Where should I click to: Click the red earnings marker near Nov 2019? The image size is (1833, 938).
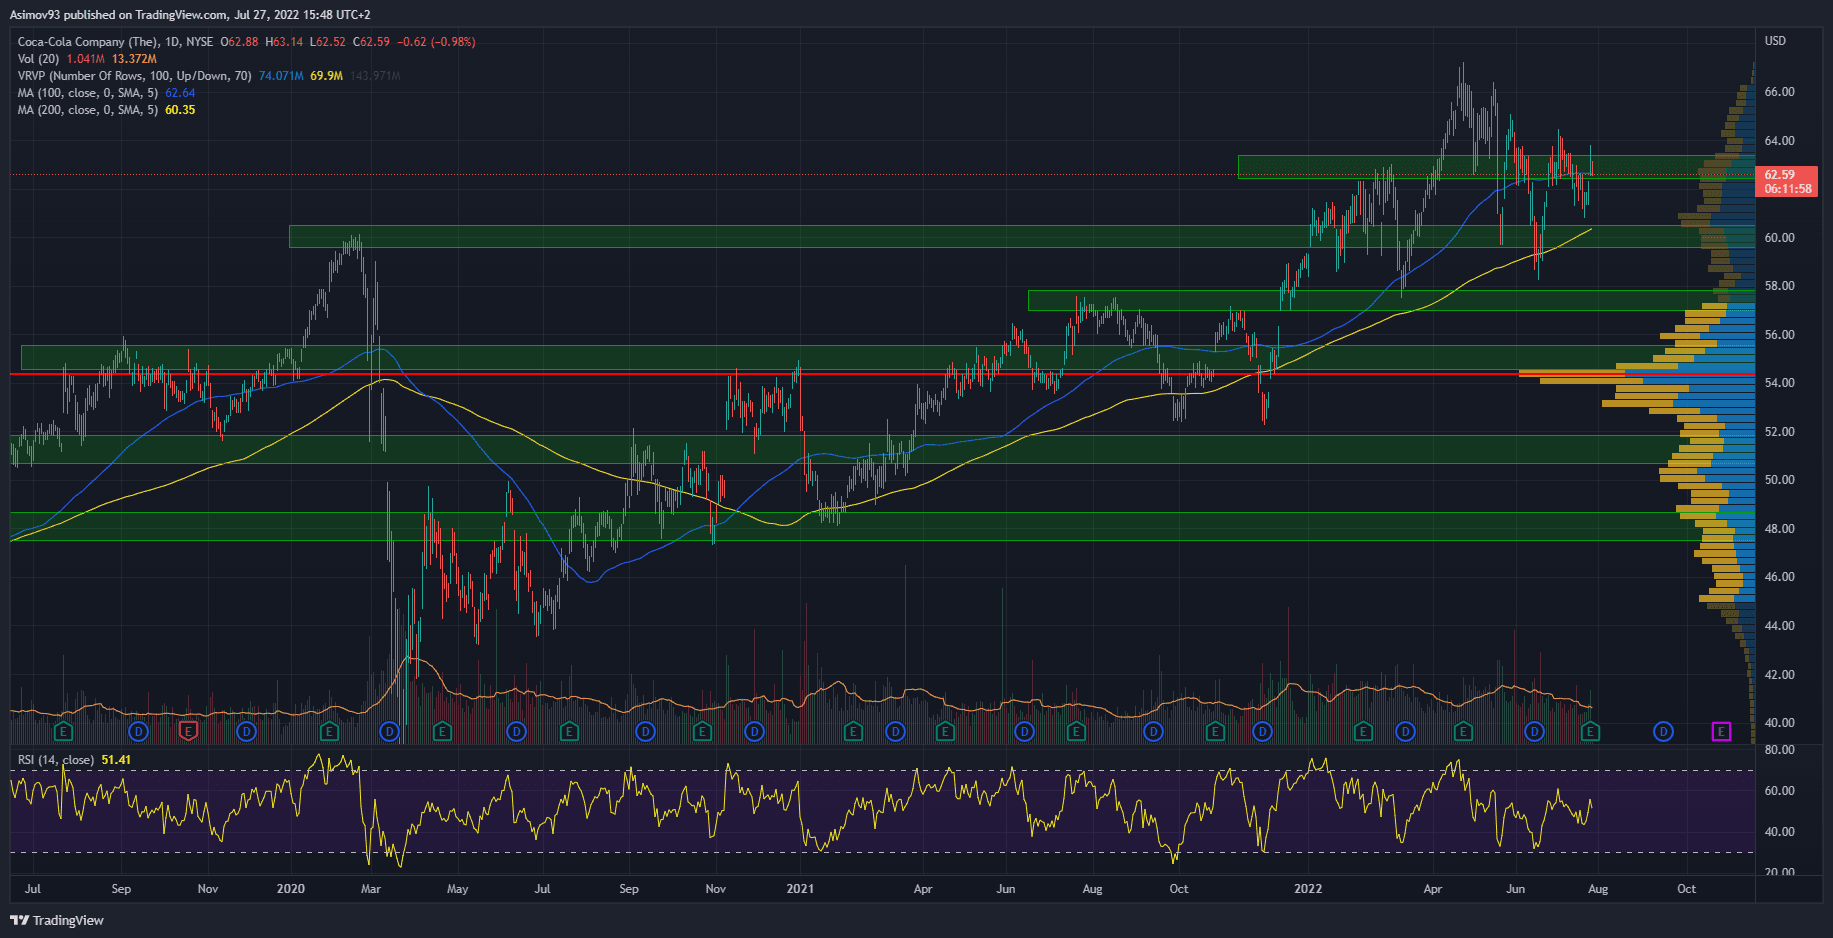click(187, 732)
